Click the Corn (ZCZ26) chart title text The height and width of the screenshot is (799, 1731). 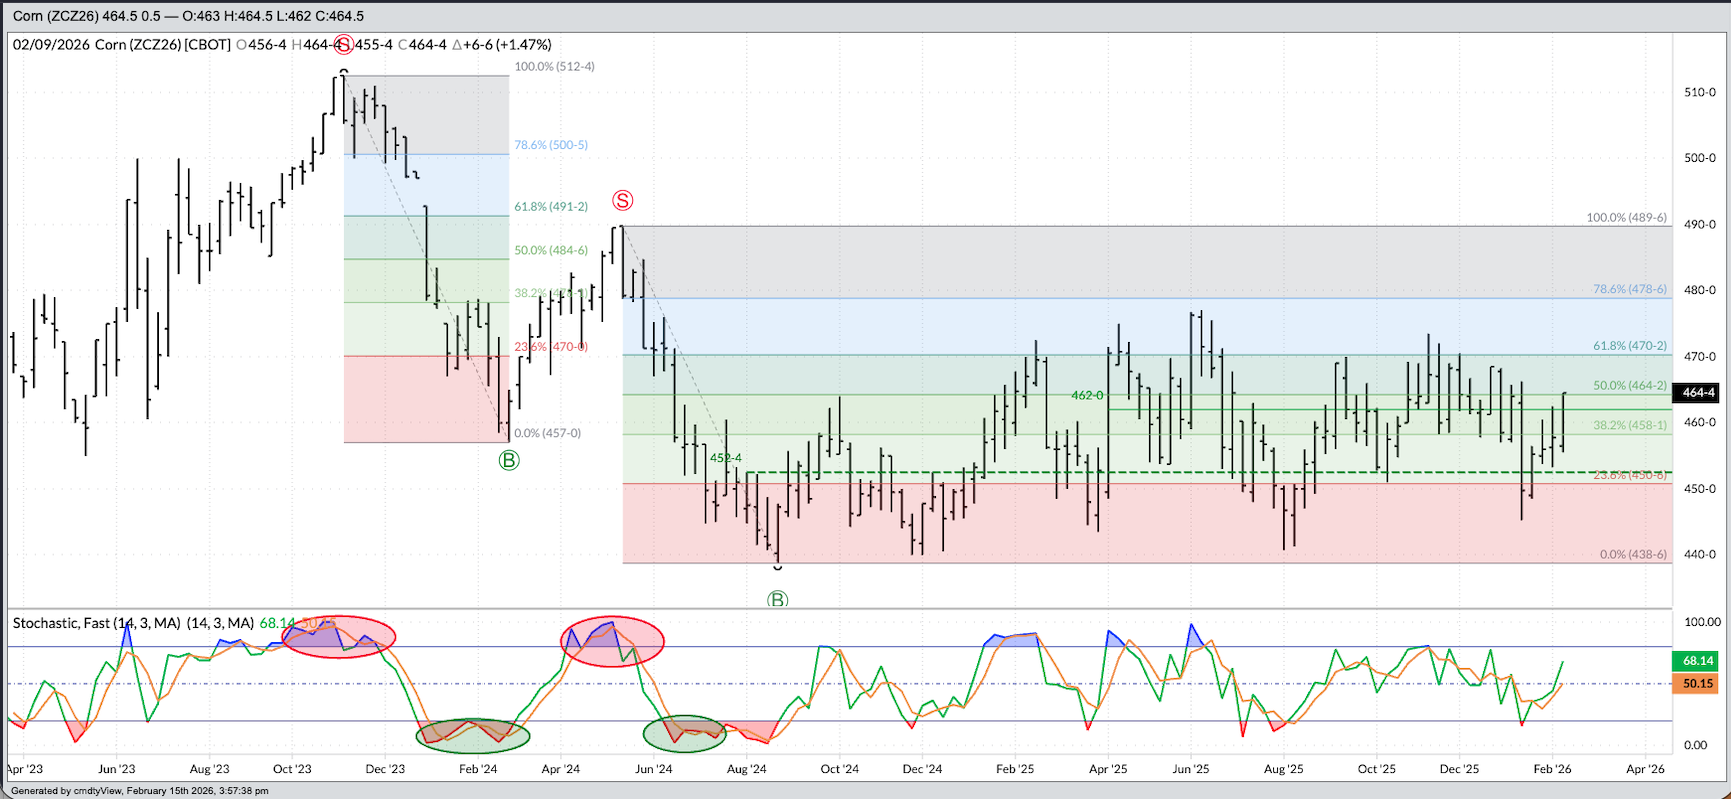click(x=139, y=45)
